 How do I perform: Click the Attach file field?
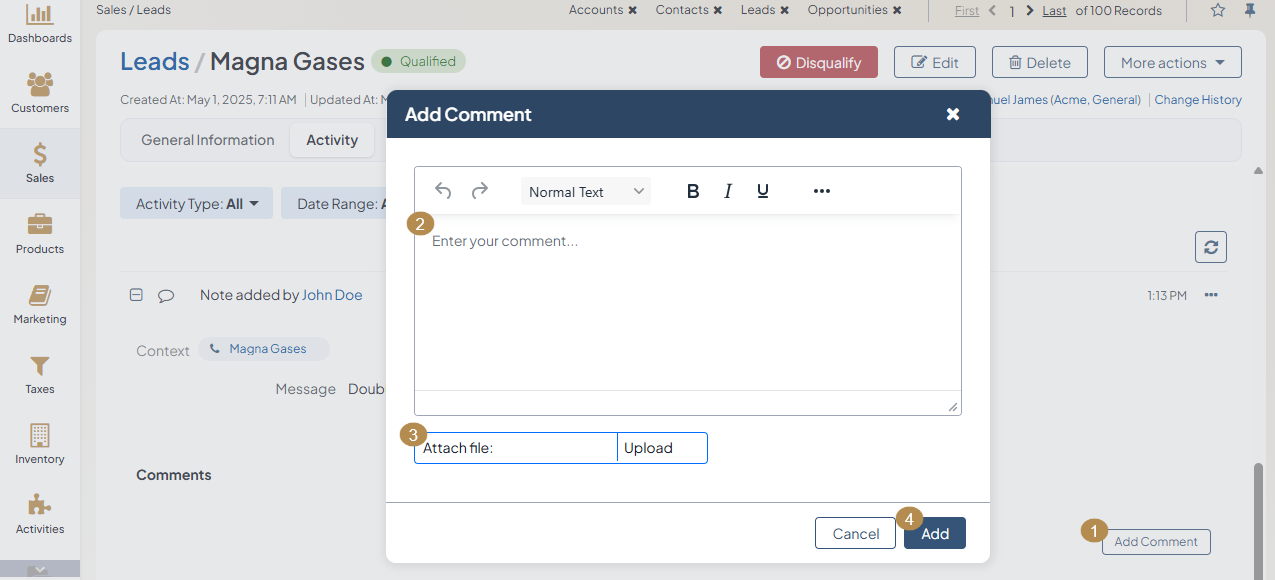coord(516,448)
